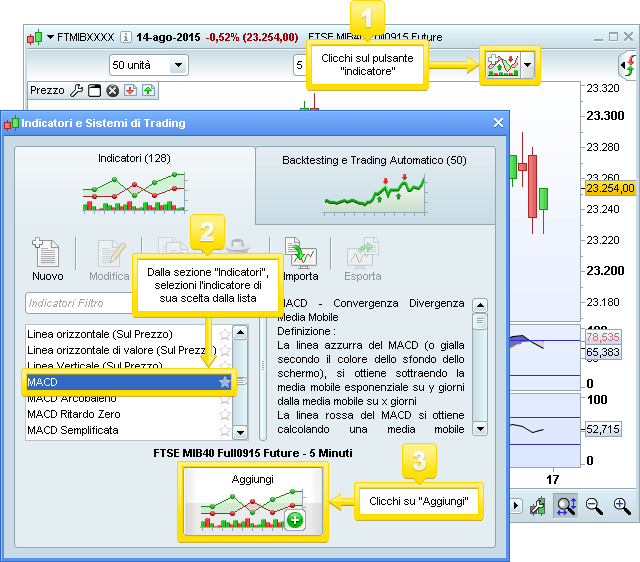The image size is (640, 562).
Task: Click the Modifica button
Action: point(109,260)
